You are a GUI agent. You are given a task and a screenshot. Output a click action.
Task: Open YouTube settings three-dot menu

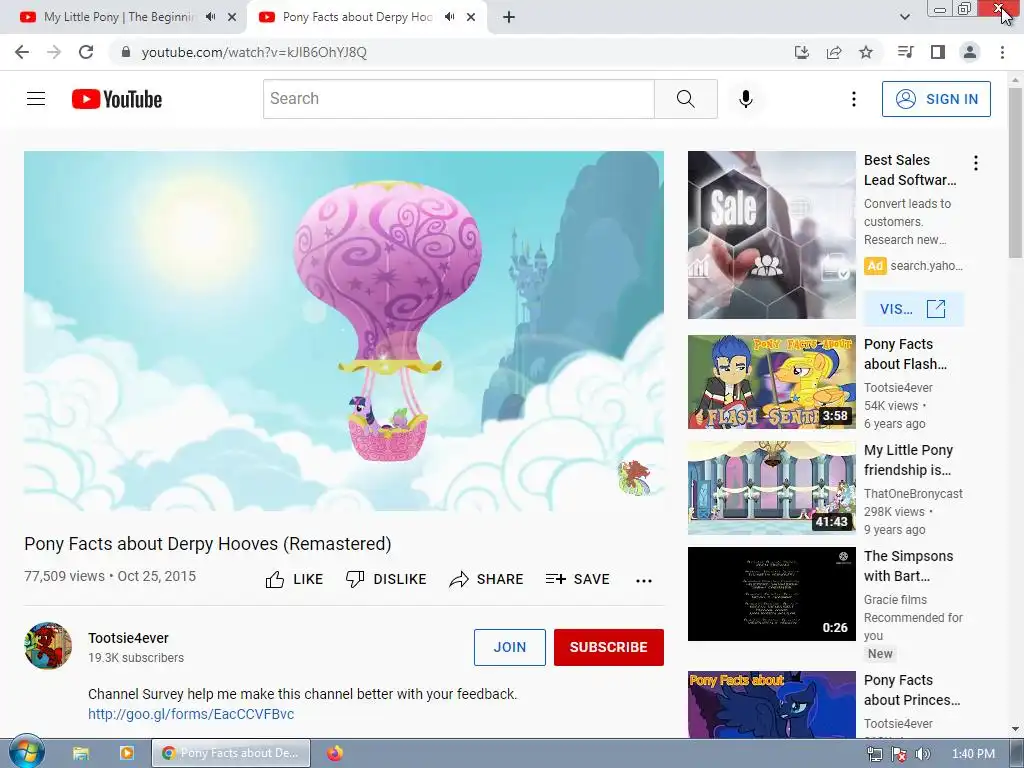[x=854, y=99]
